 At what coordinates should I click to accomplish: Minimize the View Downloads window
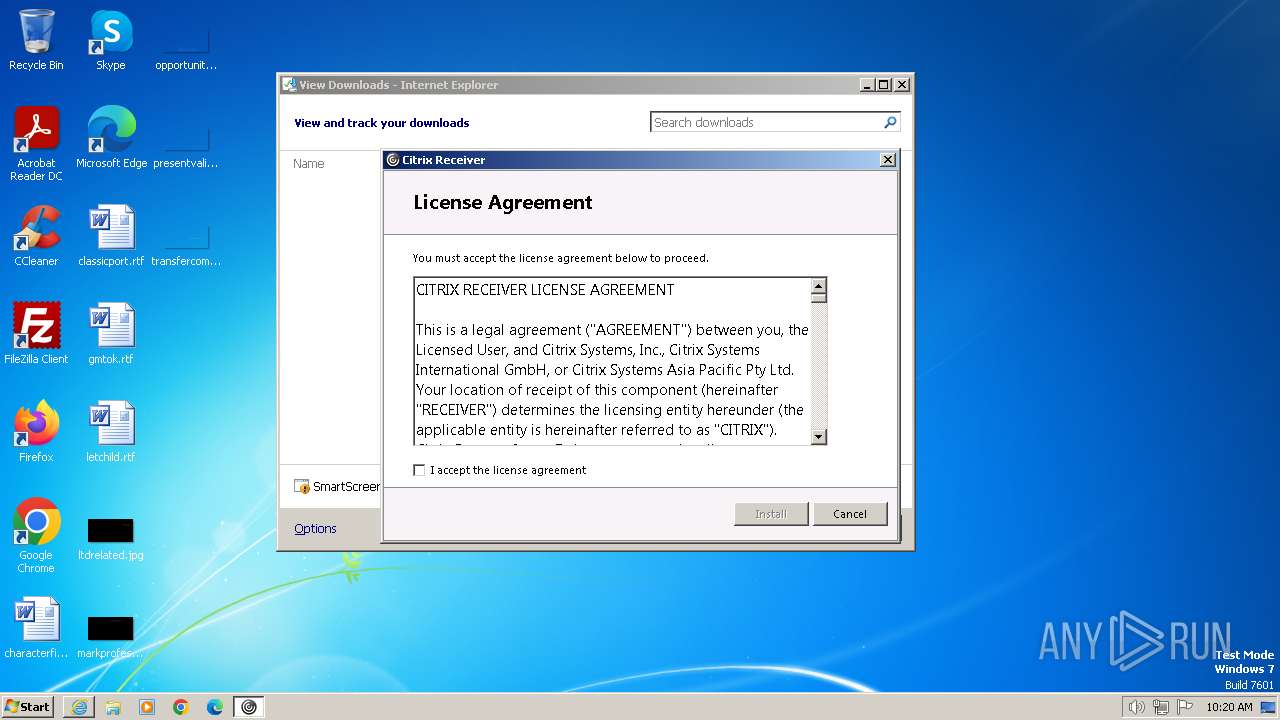point(867,85)
